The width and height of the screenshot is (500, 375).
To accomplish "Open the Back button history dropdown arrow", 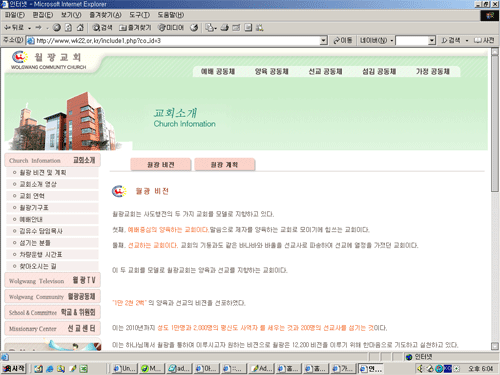I will point(29,28).
